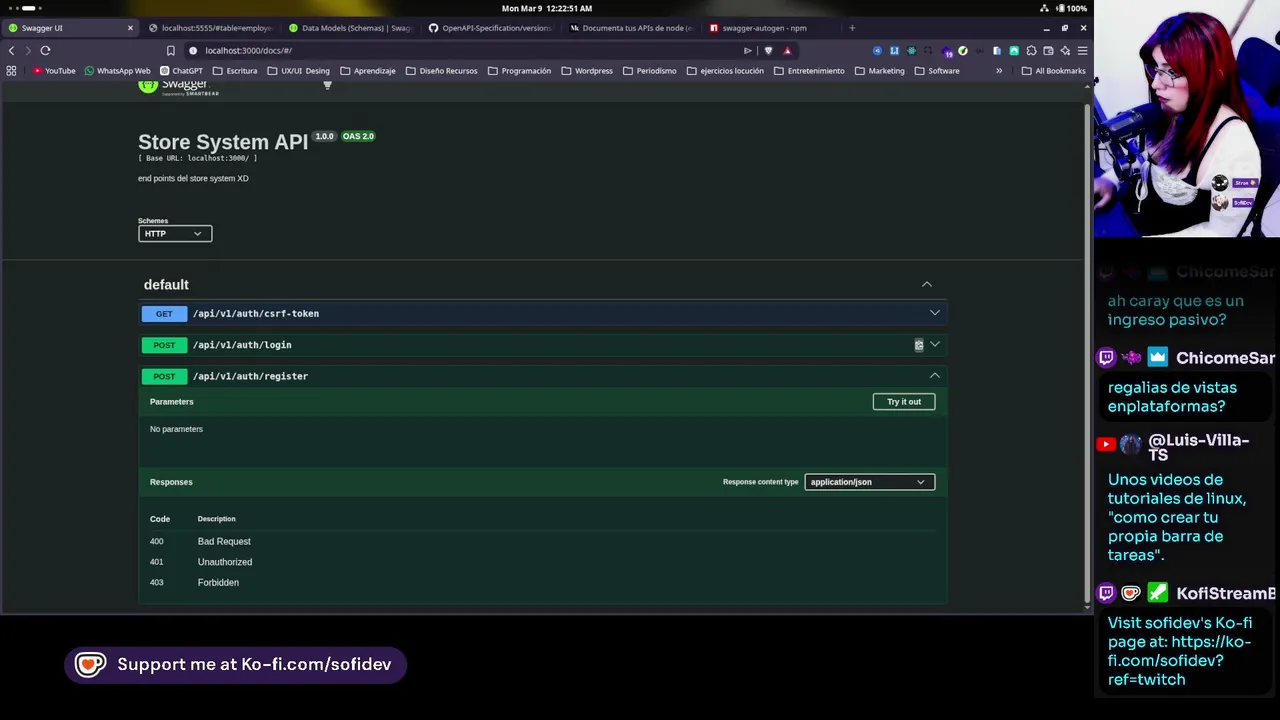Open the UX/UI Desing bookmarks folder
The image size is (1280, 720).
[x=298, y=71]
